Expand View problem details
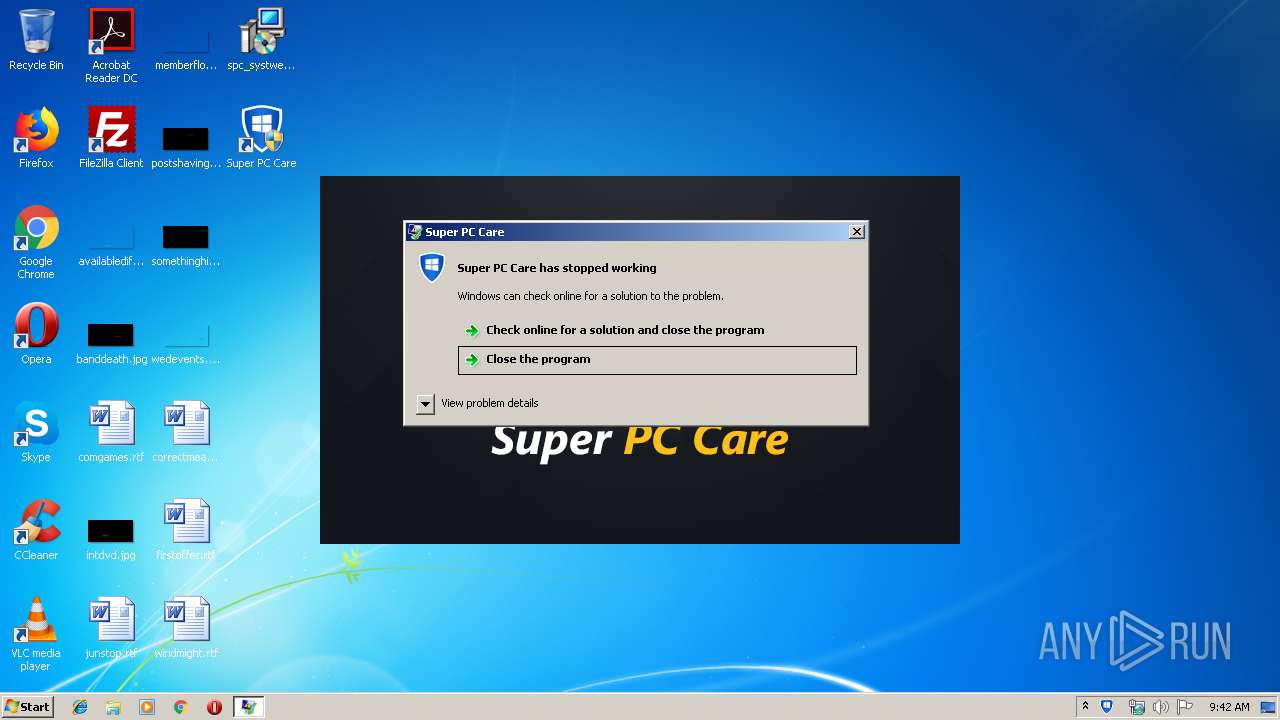The image size is (1280, 720). (x=478, y=403)
